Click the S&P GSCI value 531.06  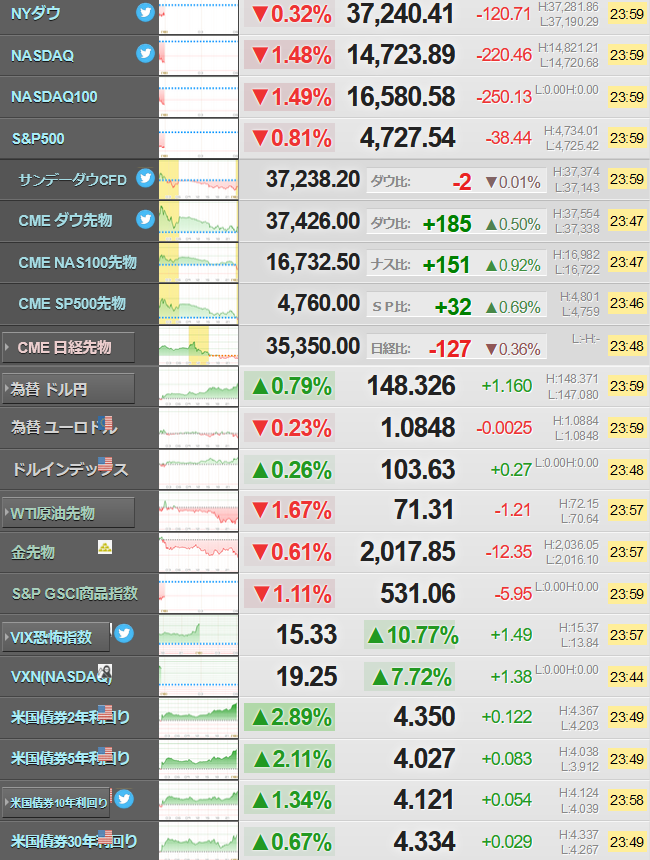418,593
